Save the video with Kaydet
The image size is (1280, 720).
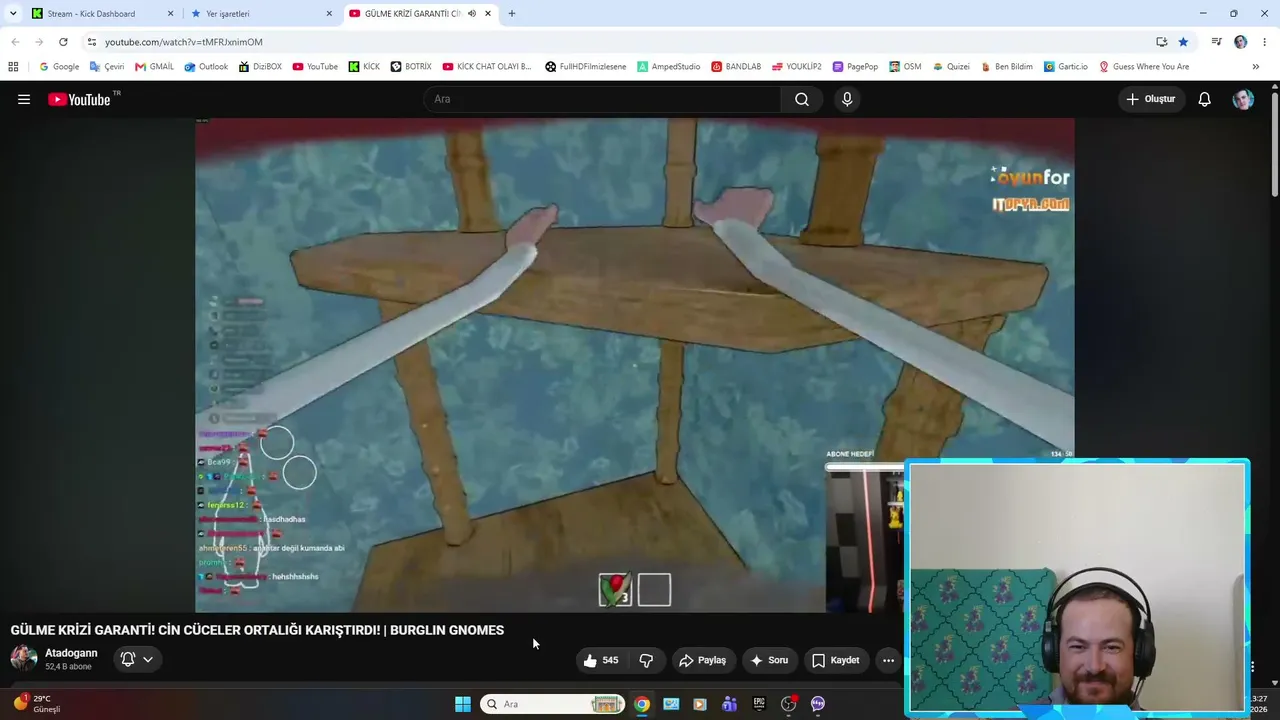pos(836,660)
